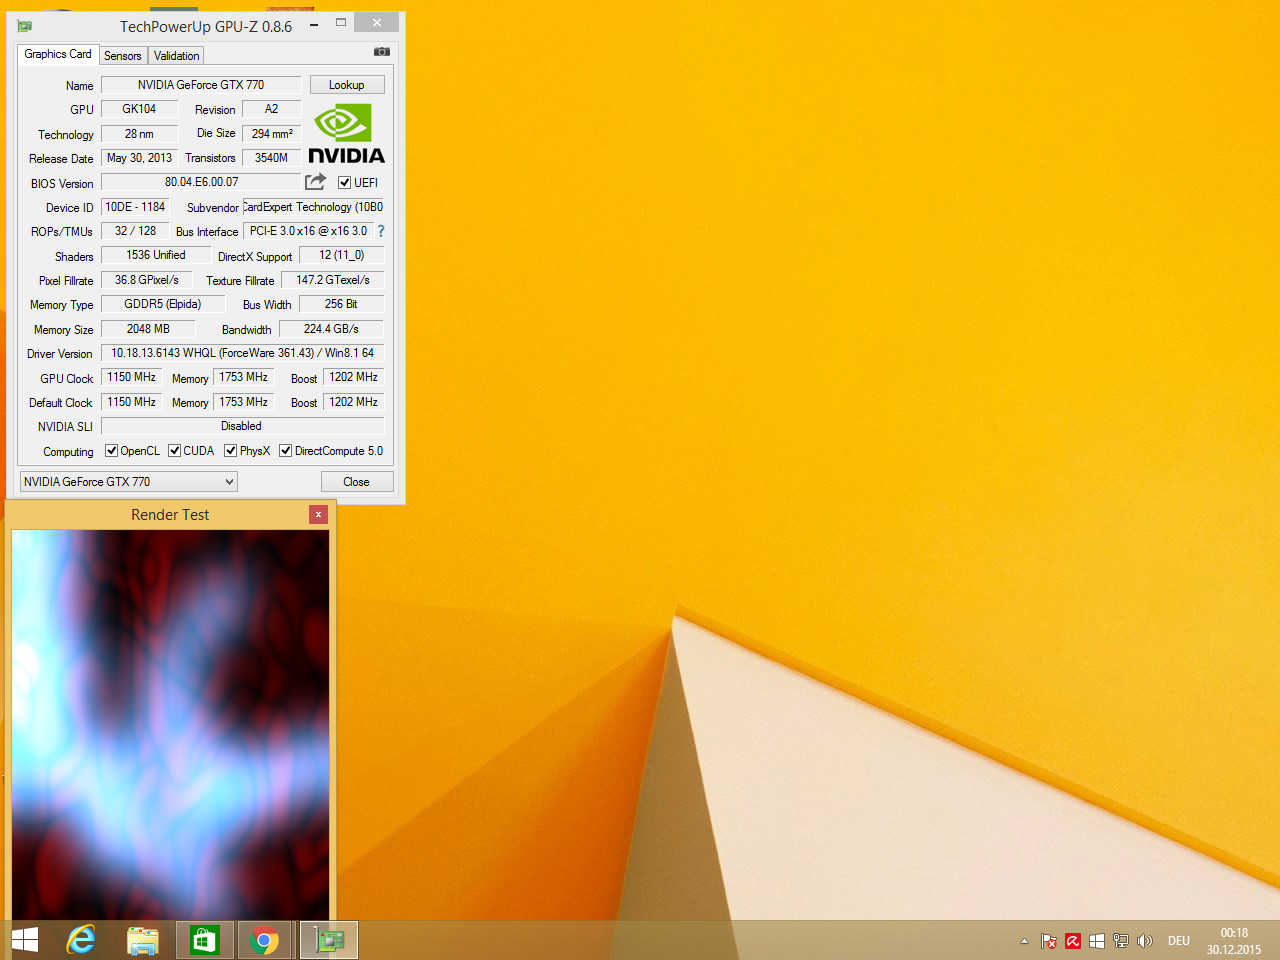Image resolution: width=1280 pixels, height=960 pixels.
Task: Minimize the GPU-Z window
Action: point(314,23)
